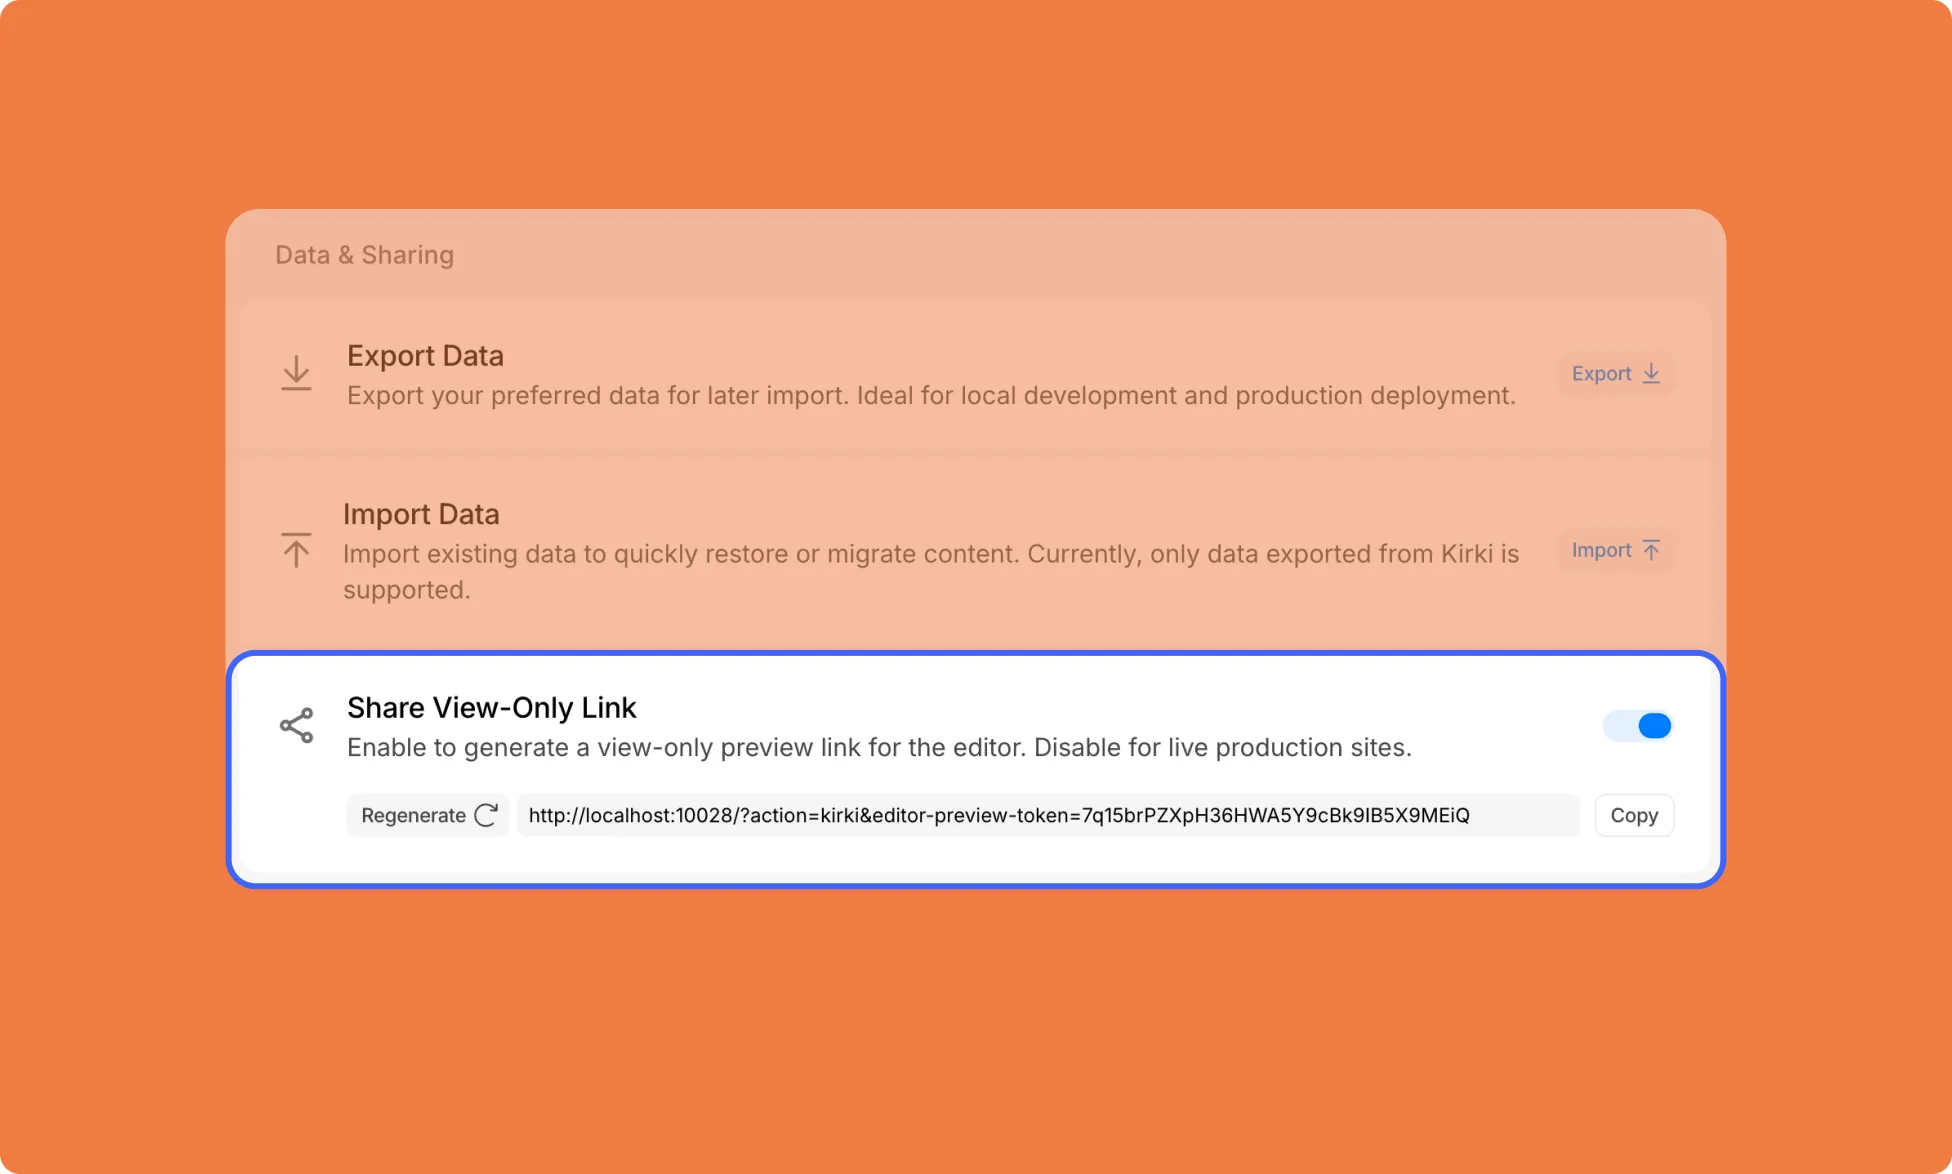Image resolution: width=1952 pixels, height=1174 pixels.
Task: Click the download arrow icon beside Export Data
Action: (296, 373)
